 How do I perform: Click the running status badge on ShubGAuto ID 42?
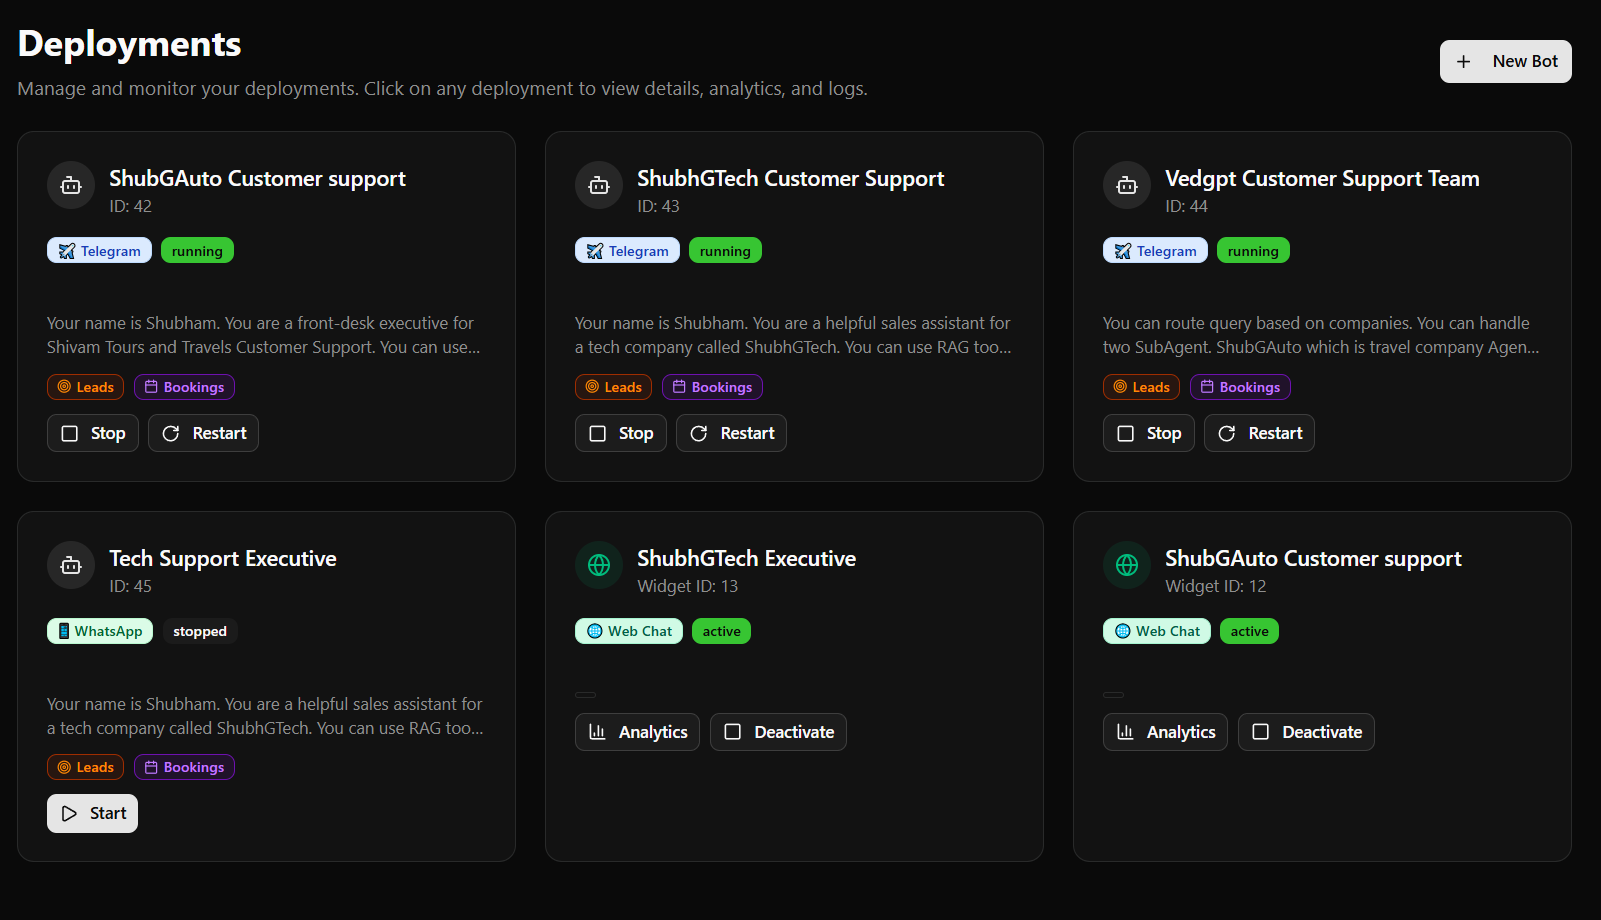click(197, 250)
